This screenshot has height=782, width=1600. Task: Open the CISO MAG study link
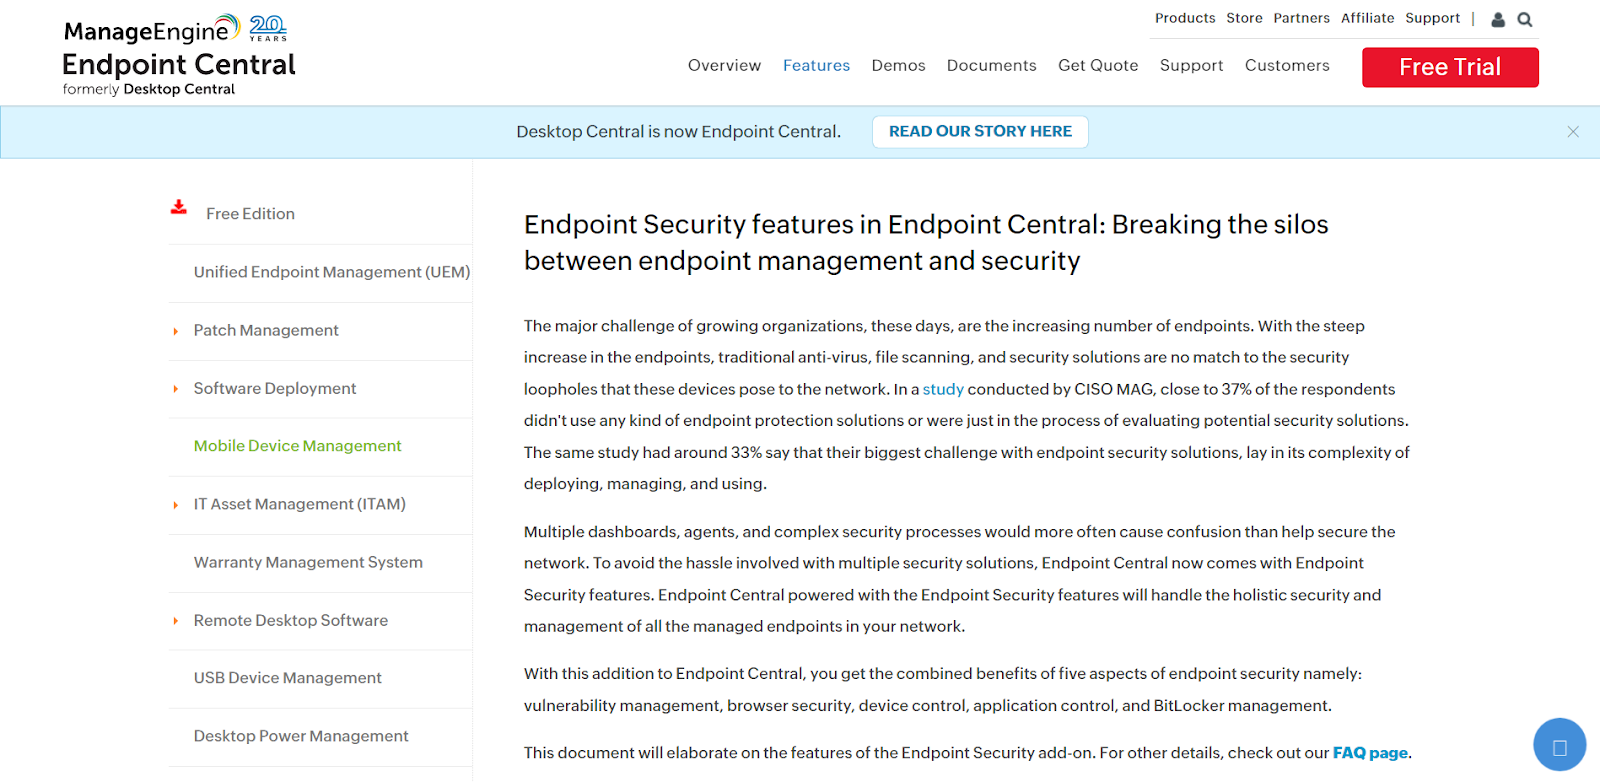[x=943, y=389]
